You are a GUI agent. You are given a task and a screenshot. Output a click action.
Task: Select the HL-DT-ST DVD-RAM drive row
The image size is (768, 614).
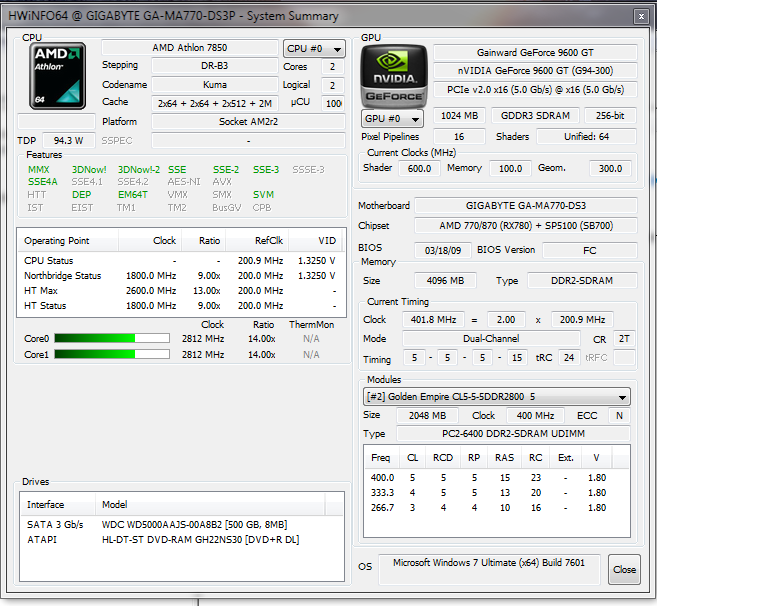pos(181,540)
